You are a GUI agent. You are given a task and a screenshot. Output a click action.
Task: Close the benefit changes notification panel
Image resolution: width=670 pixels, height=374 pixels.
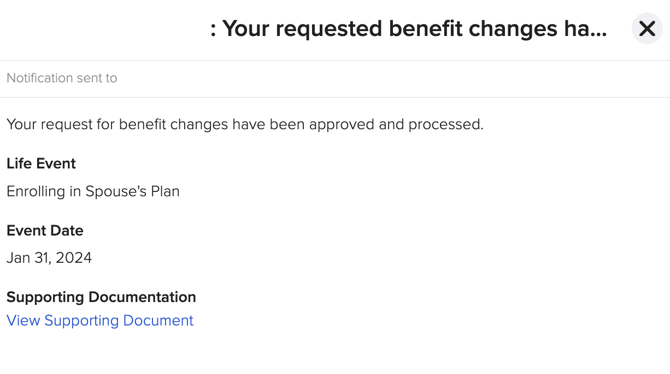click(647, 29)
